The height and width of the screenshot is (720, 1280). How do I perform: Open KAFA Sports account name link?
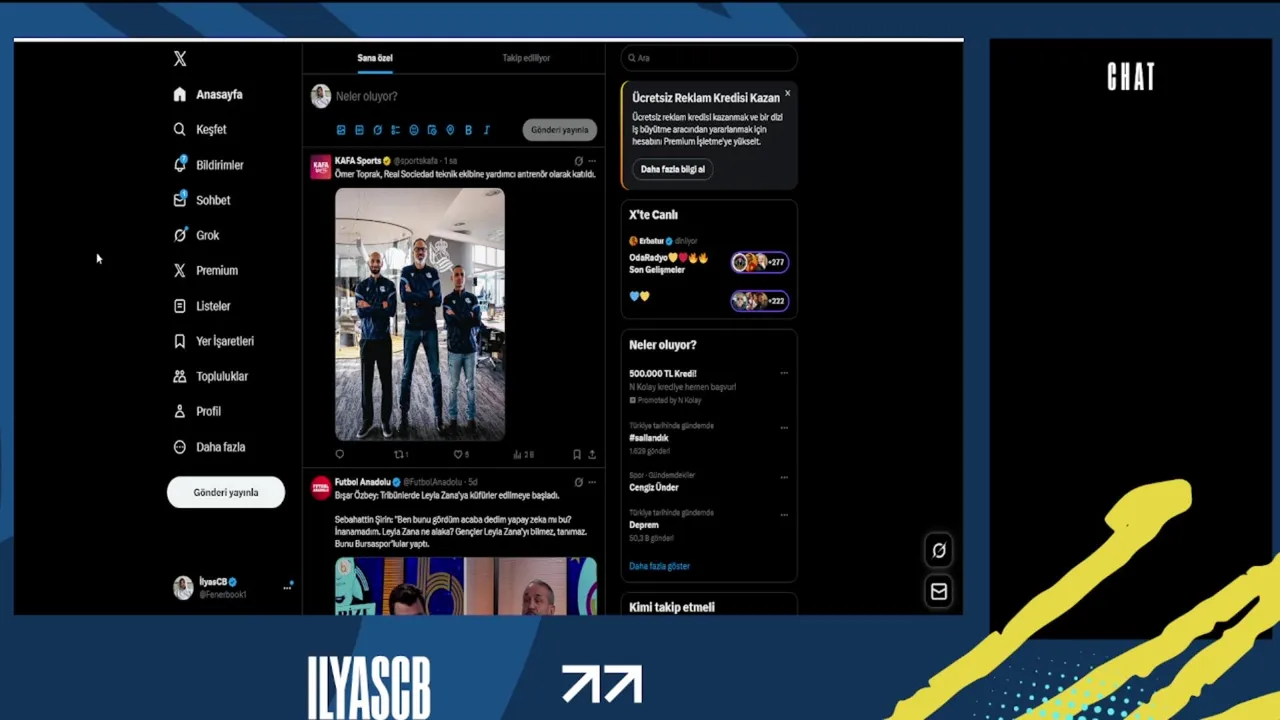(x=358, y=161)
